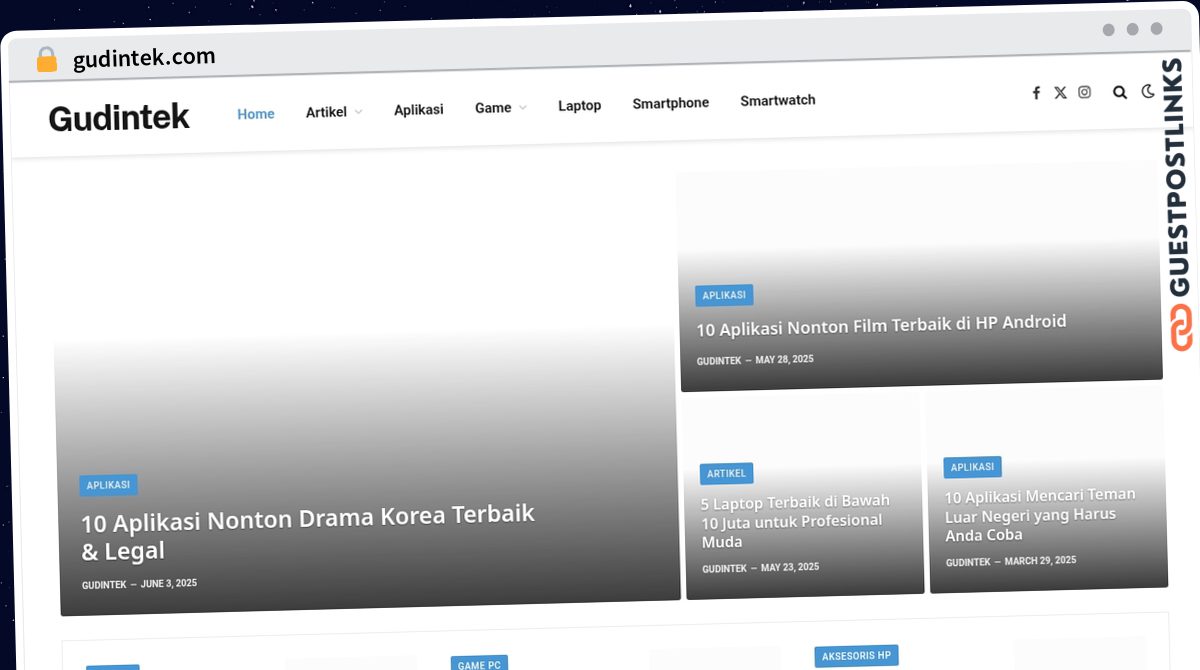Activate the APLIKASI category badge on main article
1200x670 pixels.
[x=108, y=485]
